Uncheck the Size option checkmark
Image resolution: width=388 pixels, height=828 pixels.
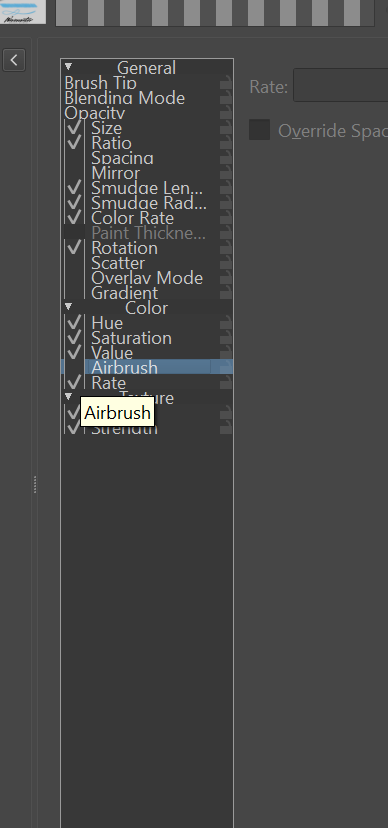[x=74, y=127]
